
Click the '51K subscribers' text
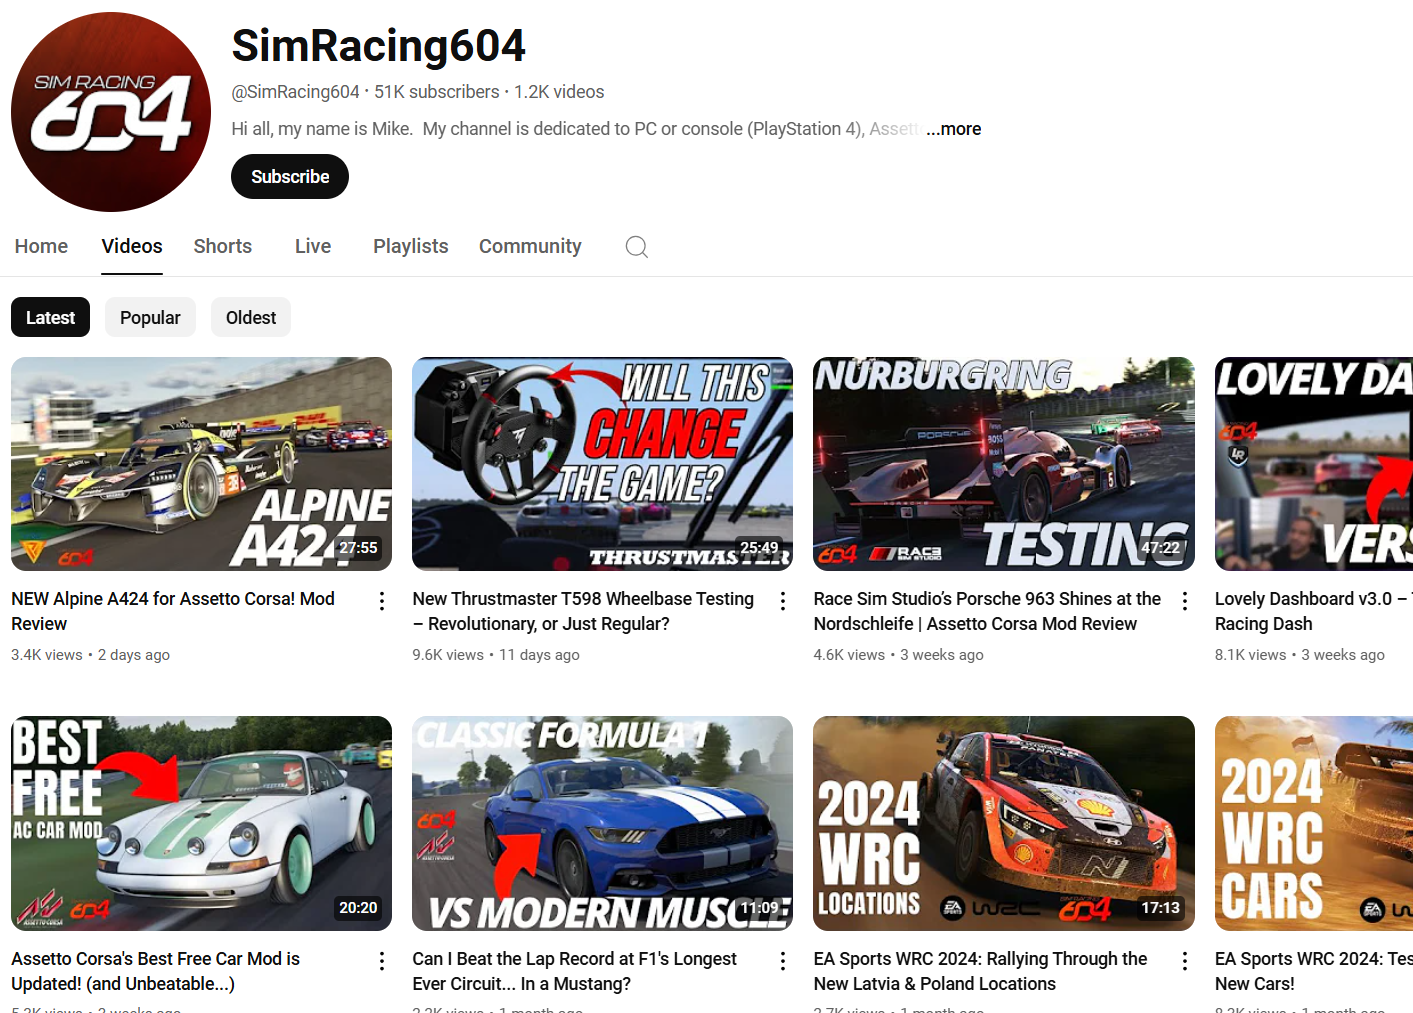[437, 92]
